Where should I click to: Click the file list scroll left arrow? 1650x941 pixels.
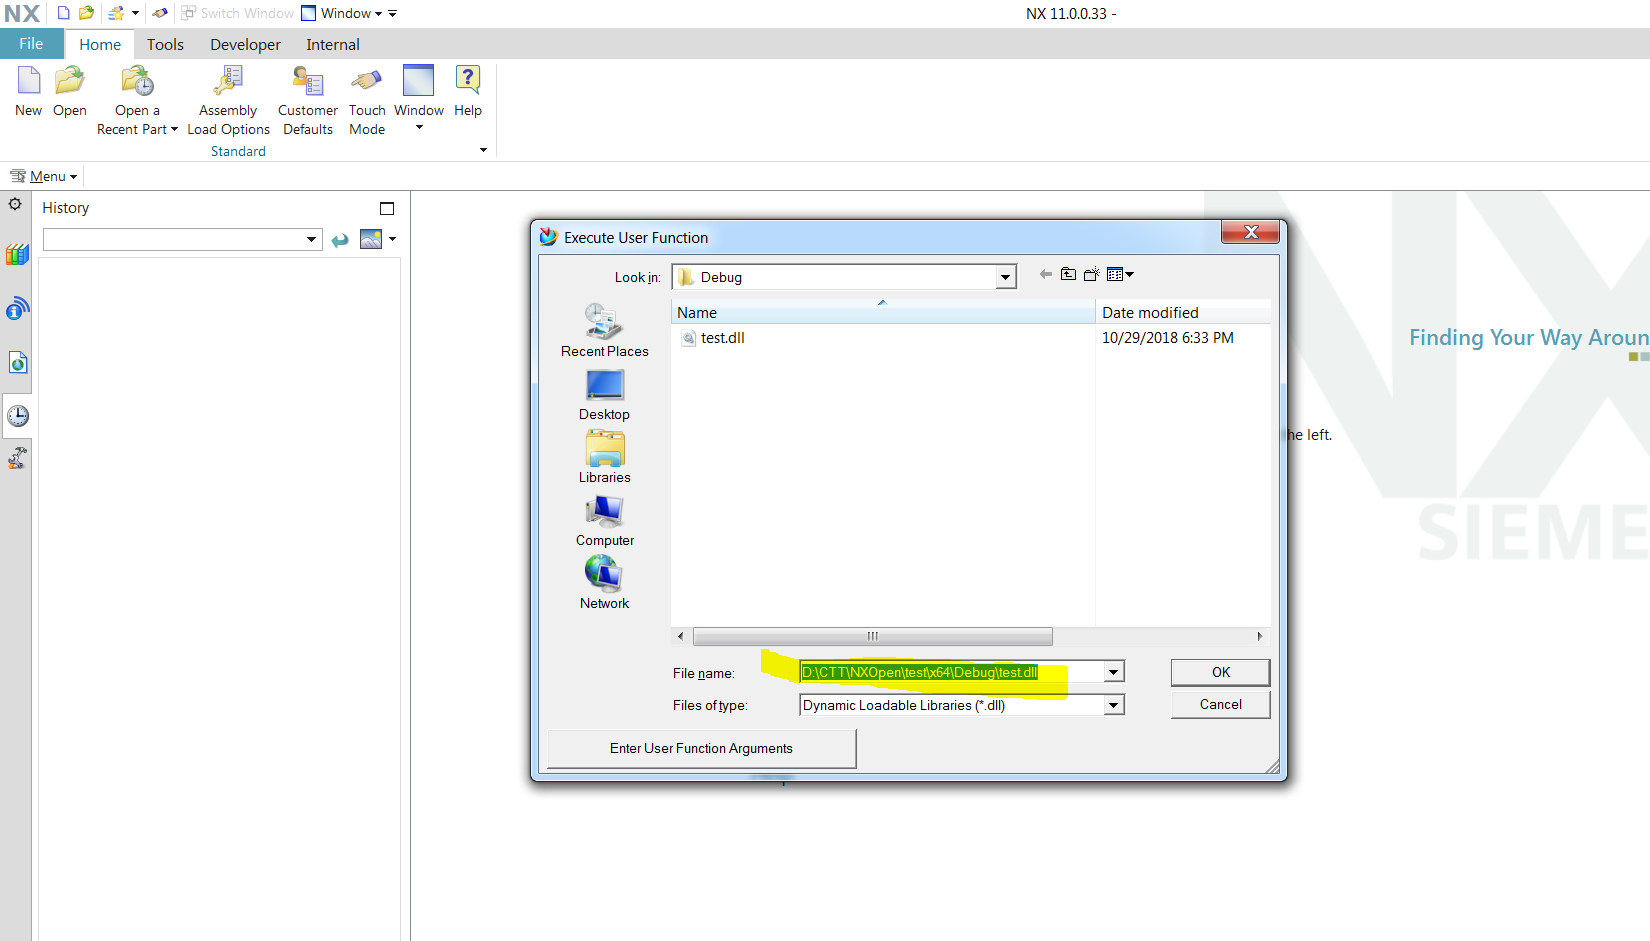(681, 636)
